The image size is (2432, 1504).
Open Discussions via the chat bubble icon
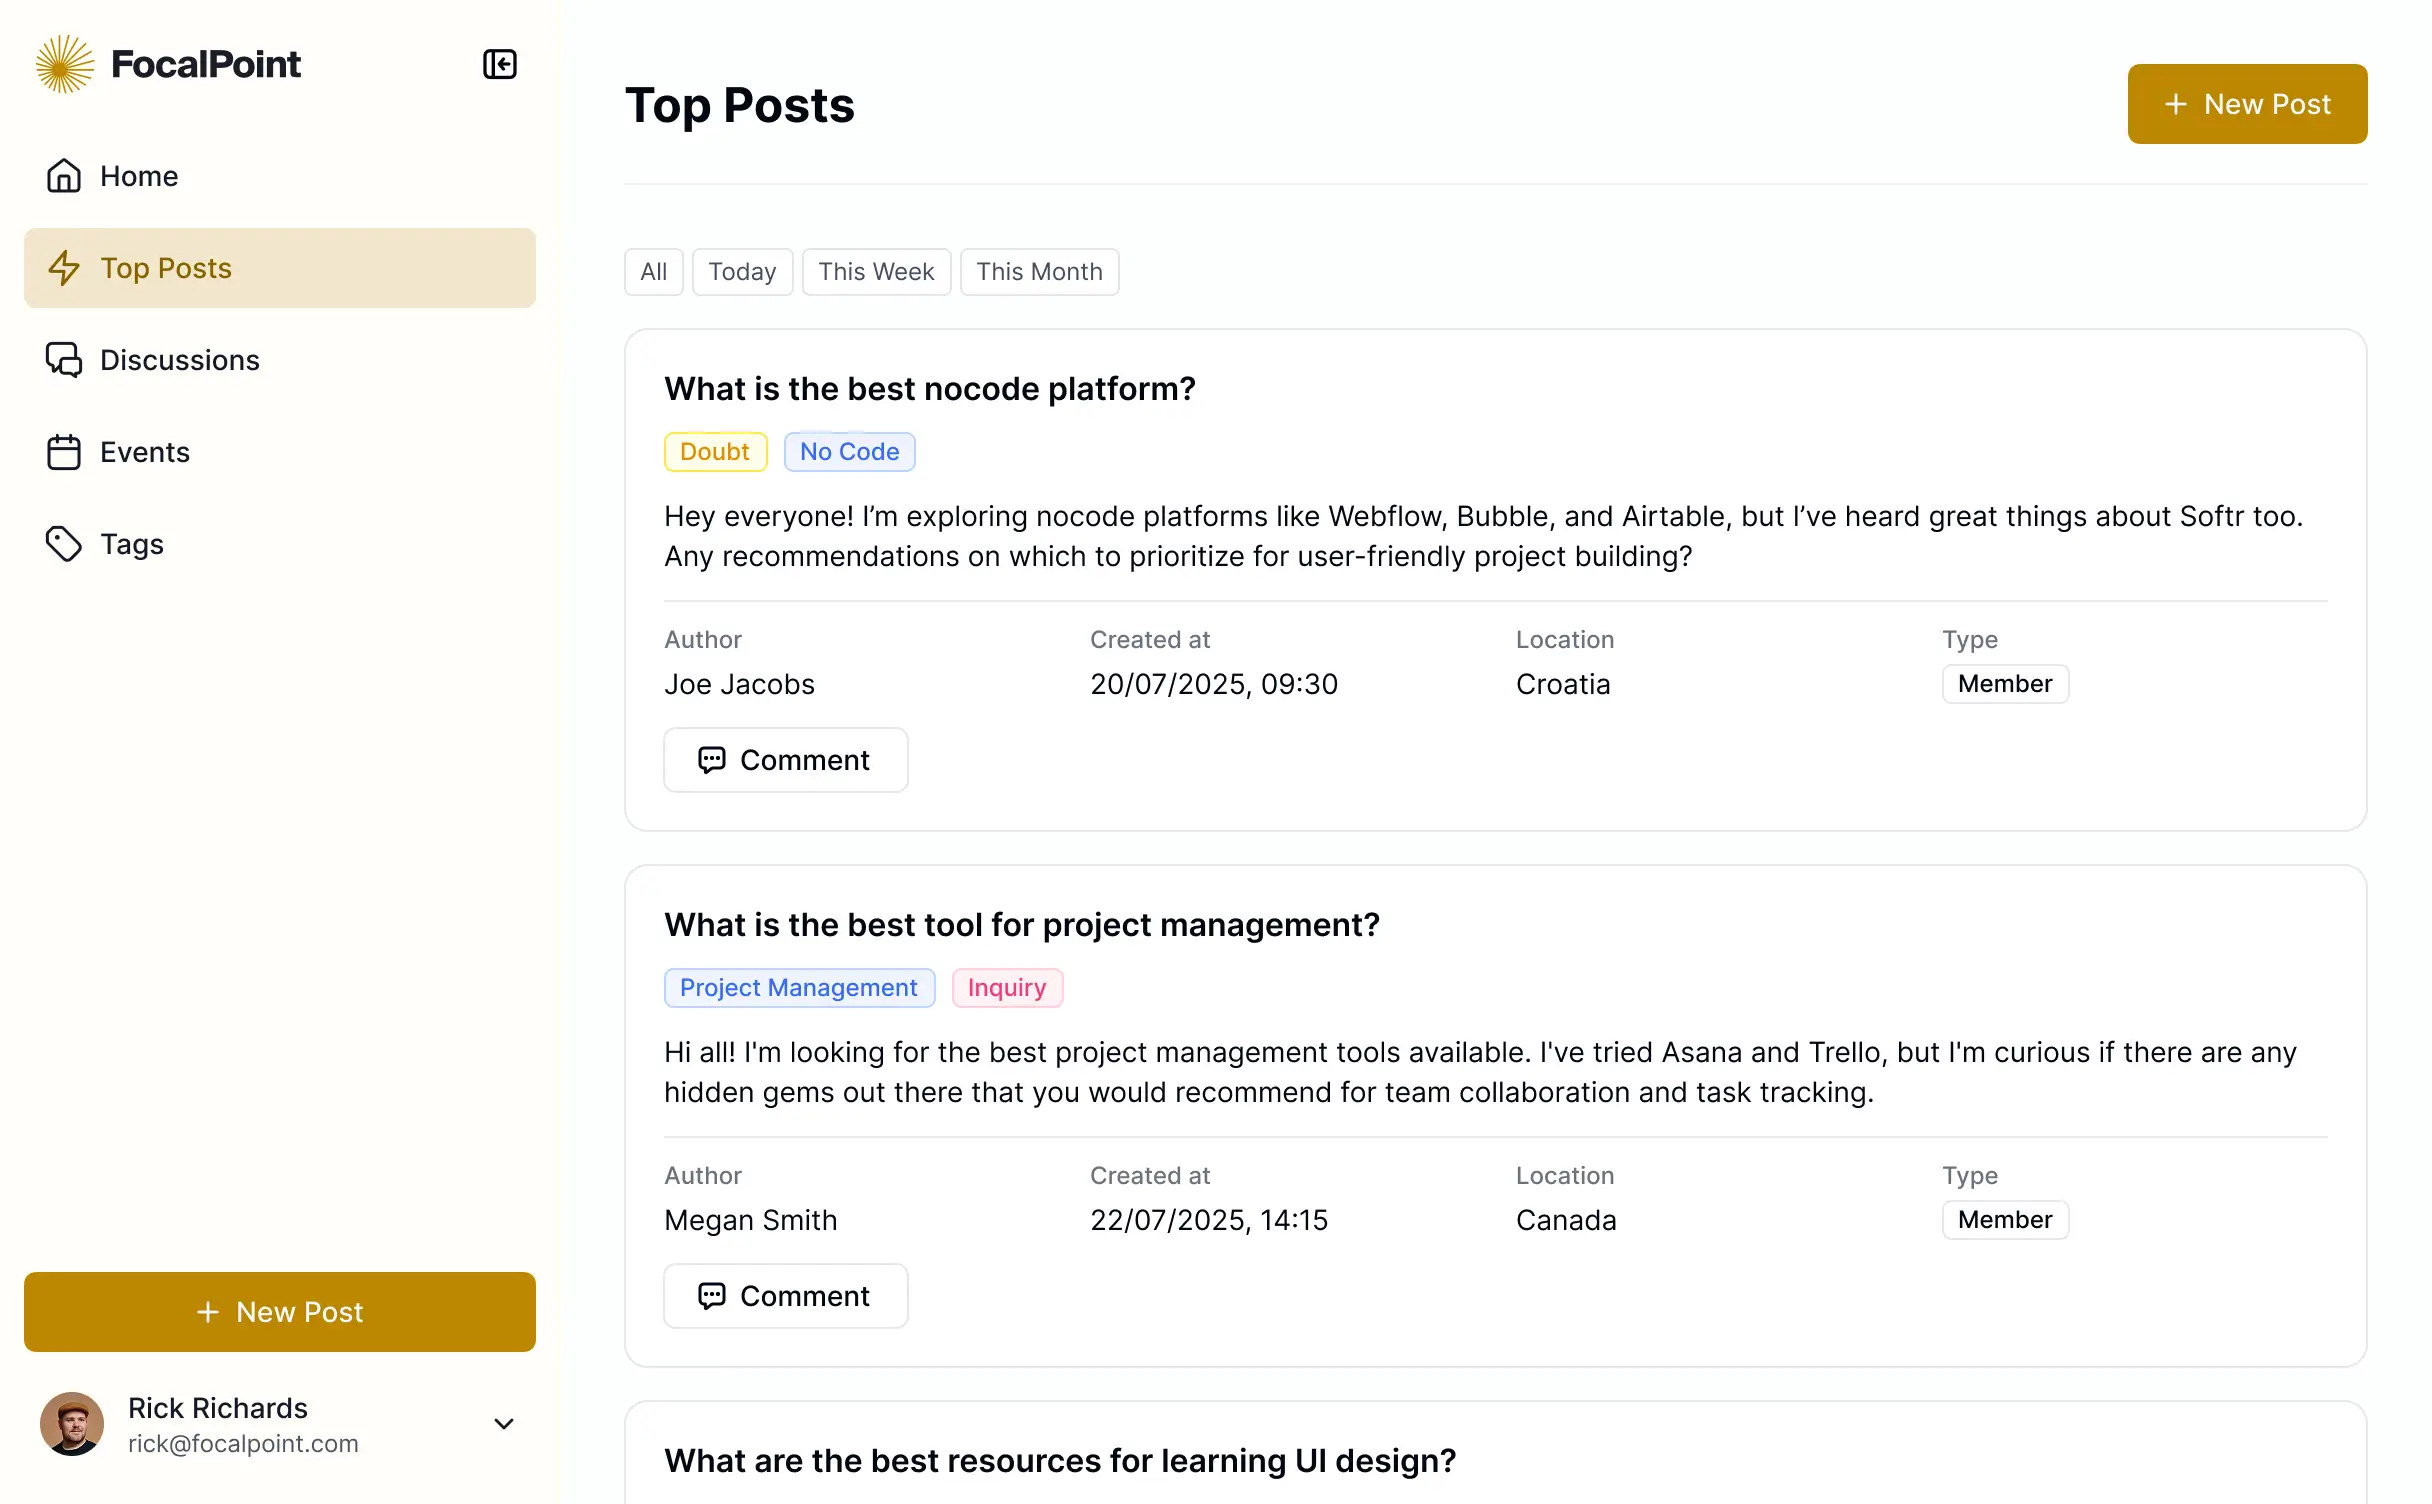pos(64,359)
